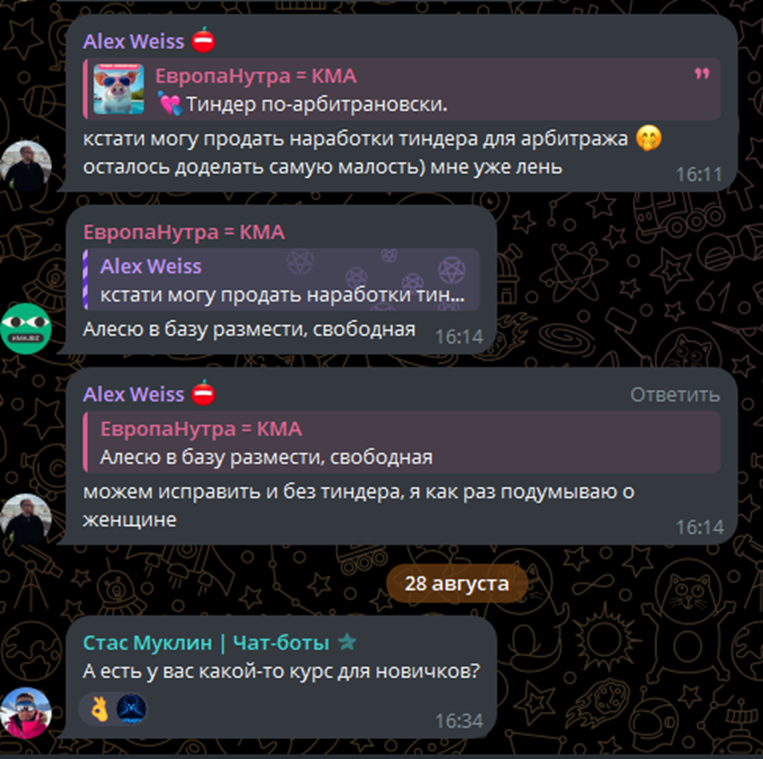The width and height of the screenshot is (763, 759).
Task: Click the ЕвропаНутра = КМА sender name at 16:14
Action: pos(184,232)
